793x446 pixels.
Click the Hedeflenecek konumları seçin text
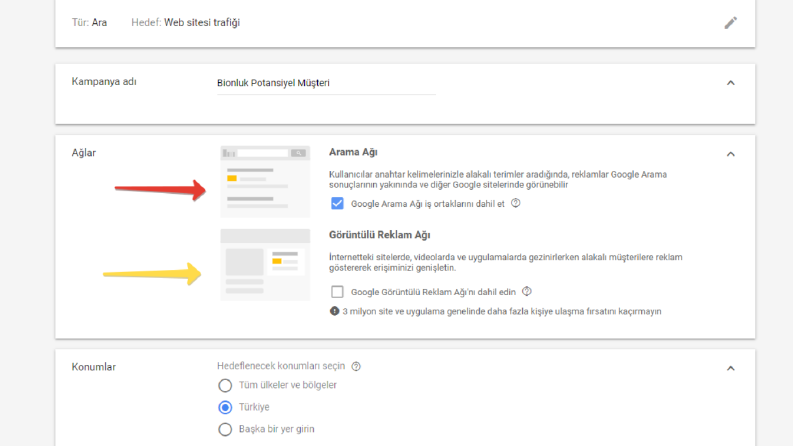tap(281, 366)
